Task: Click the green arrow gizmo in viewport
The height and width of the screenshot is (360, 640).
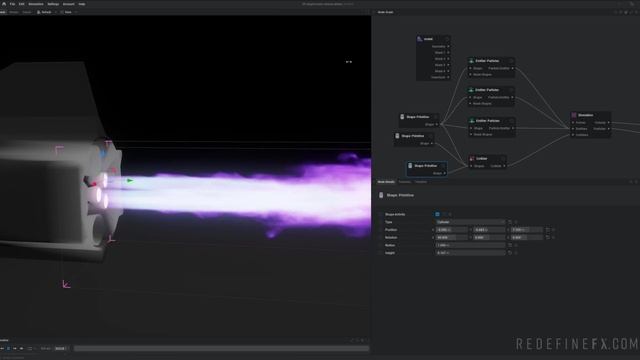Action: [x=130, y=180]
